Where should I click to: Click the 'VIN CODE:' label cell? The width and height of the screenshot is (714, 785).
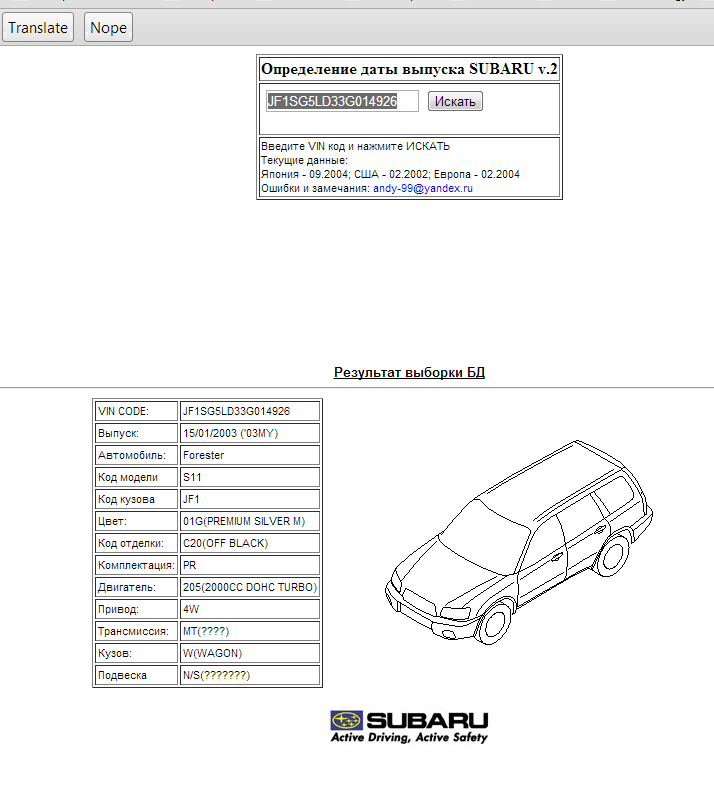[137, 411]
